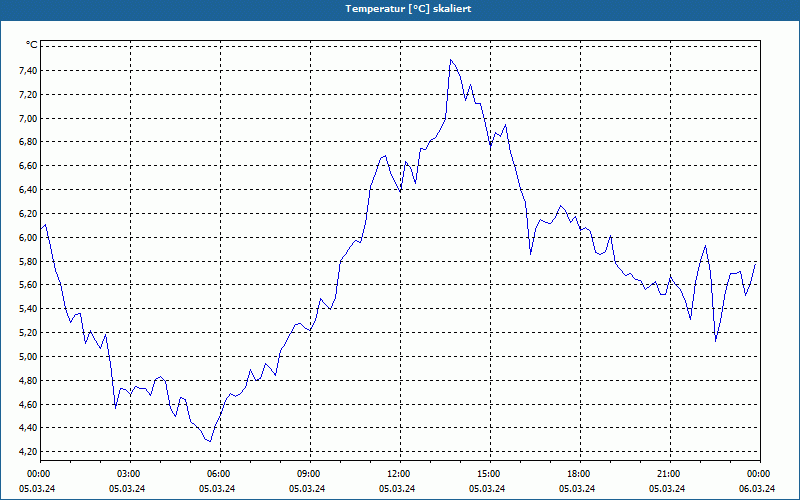The height and width of the screenshot is (500, 800).
Task: Click the 4,20 y-axis value
Action: (x=28, y=452)
